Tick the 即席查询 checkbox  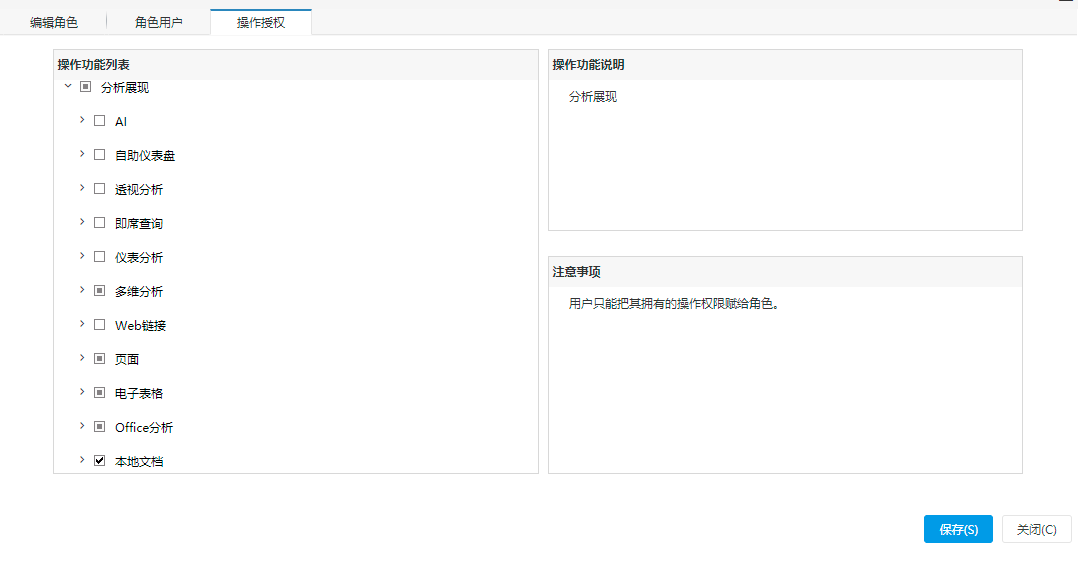tap(100, 223)
